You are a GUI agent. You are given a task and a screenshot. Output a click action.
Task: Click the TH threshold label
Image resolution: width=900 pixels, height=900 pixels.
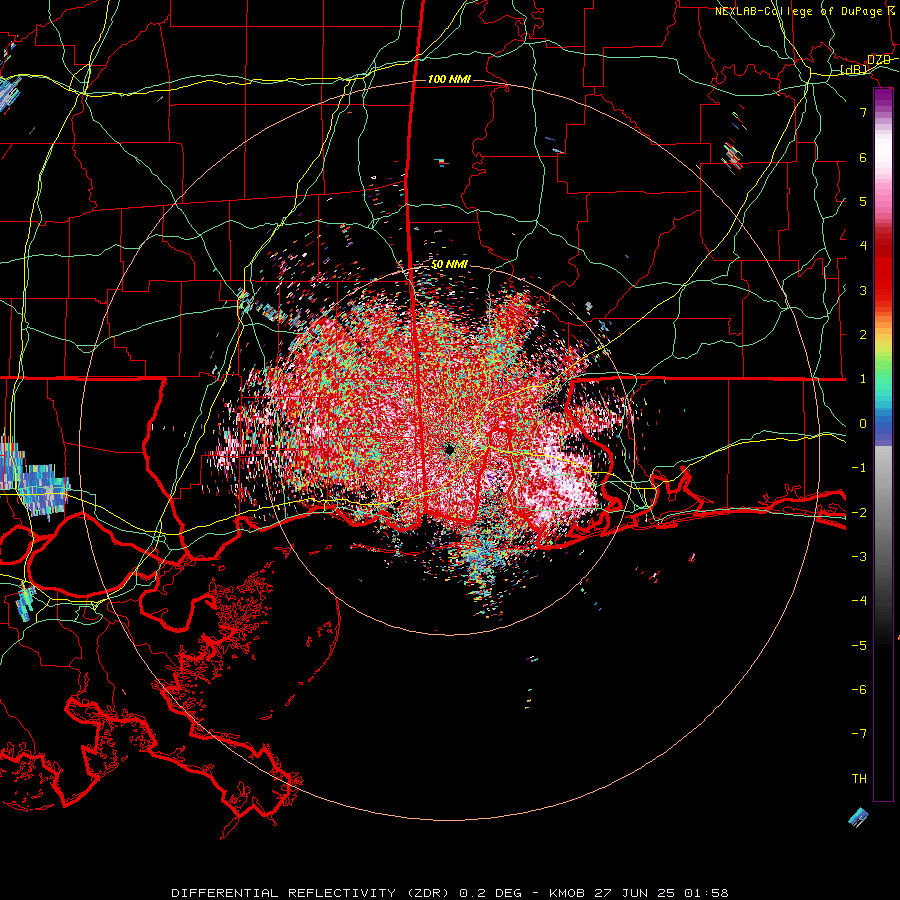[x=859, y=778]
